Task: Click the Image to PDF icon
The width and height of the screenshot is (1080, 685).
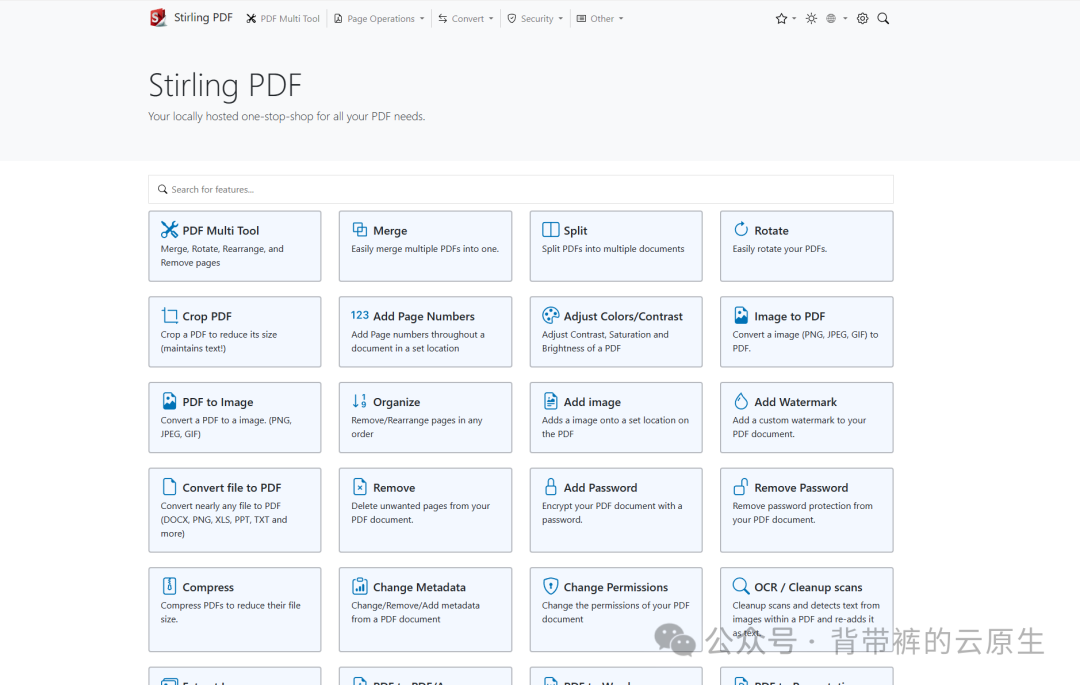Action: tap(741, 315)
